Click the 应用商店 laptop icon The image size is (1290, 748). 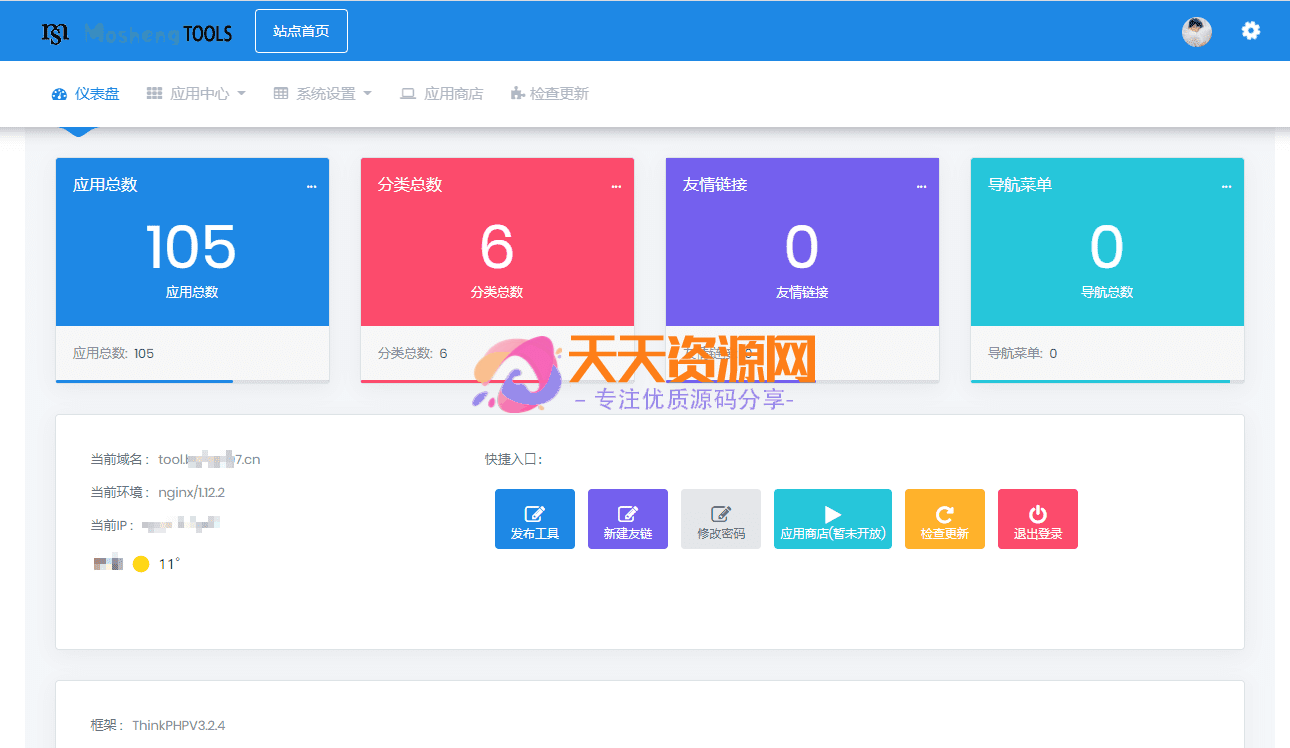point(408,94)
